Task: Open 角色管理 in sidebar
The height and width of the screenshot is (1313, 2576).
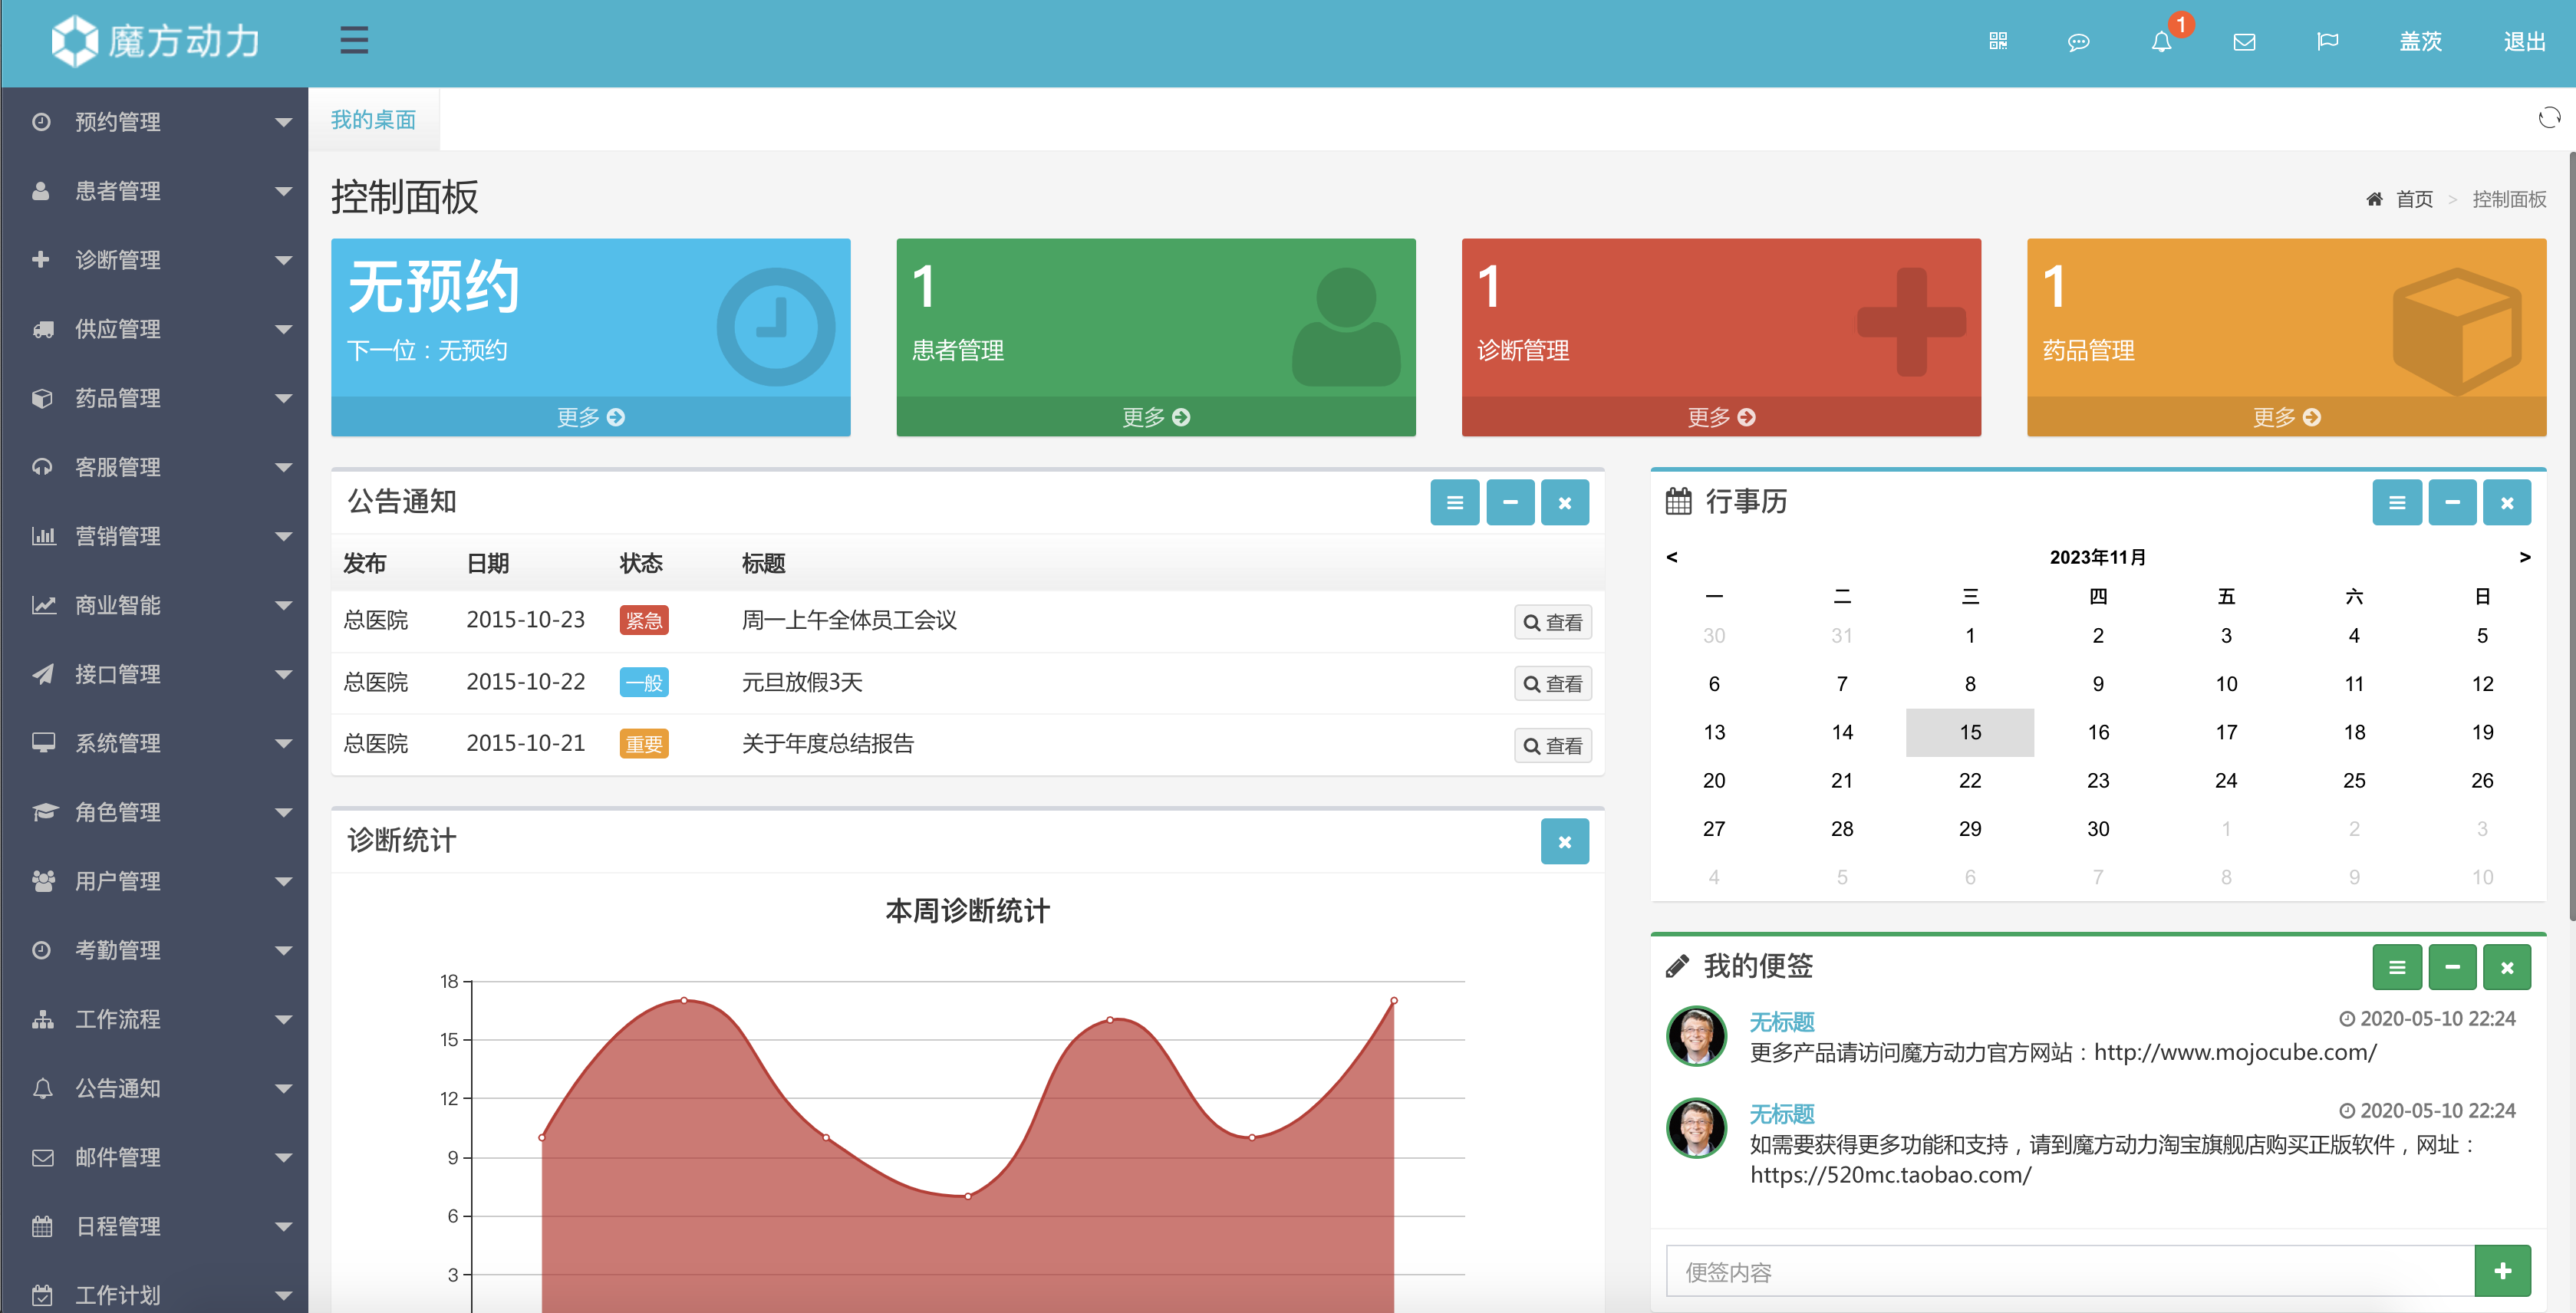Action: point(154,812)
